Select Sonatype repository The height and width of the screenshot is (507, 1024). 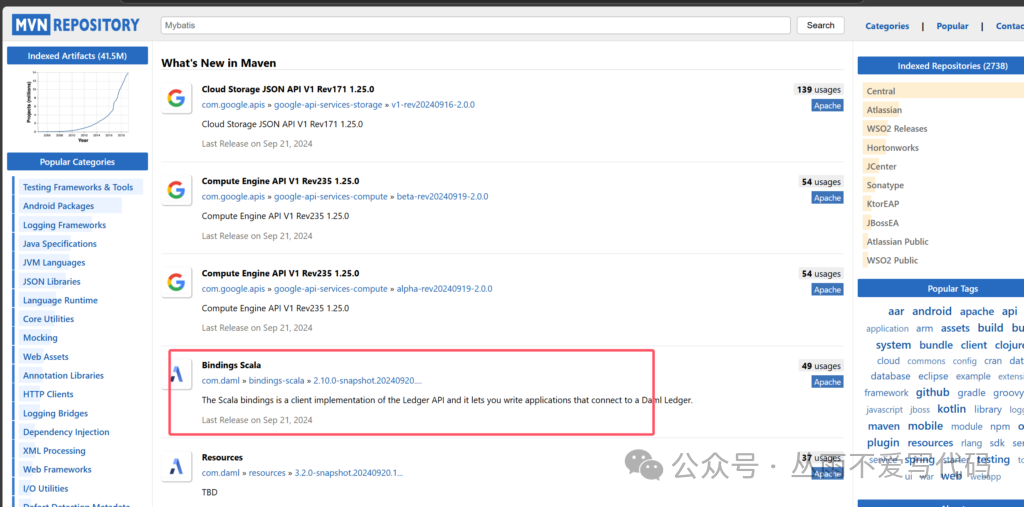coord(885,185)
